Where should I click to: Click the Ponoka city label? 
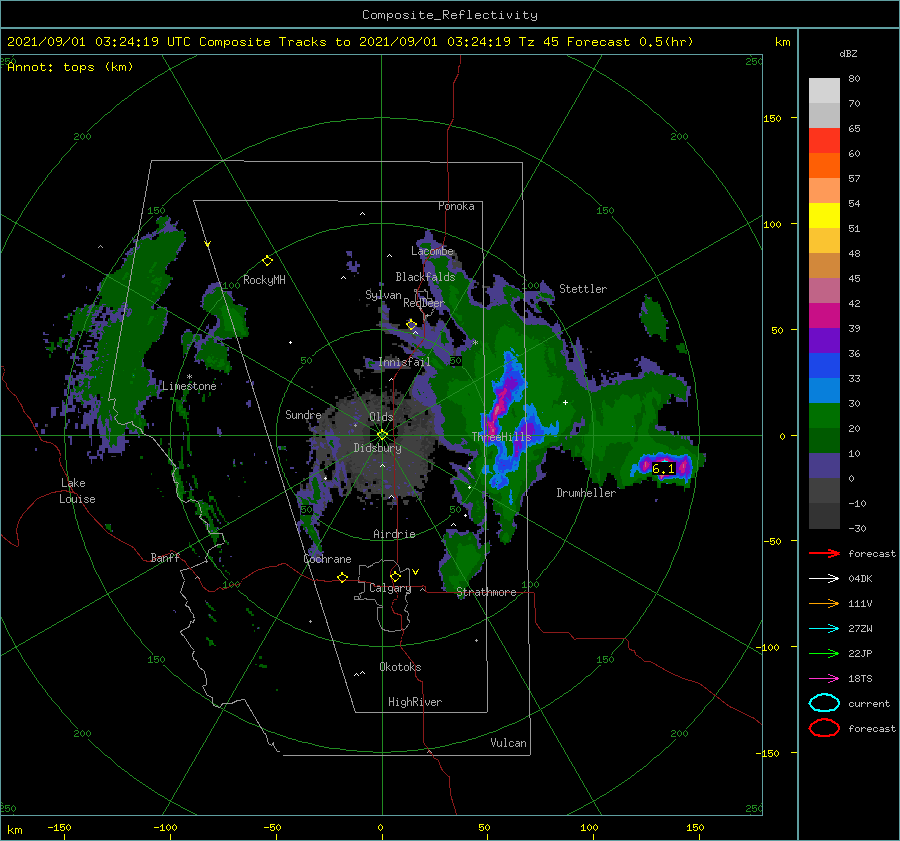pos(456,206)
